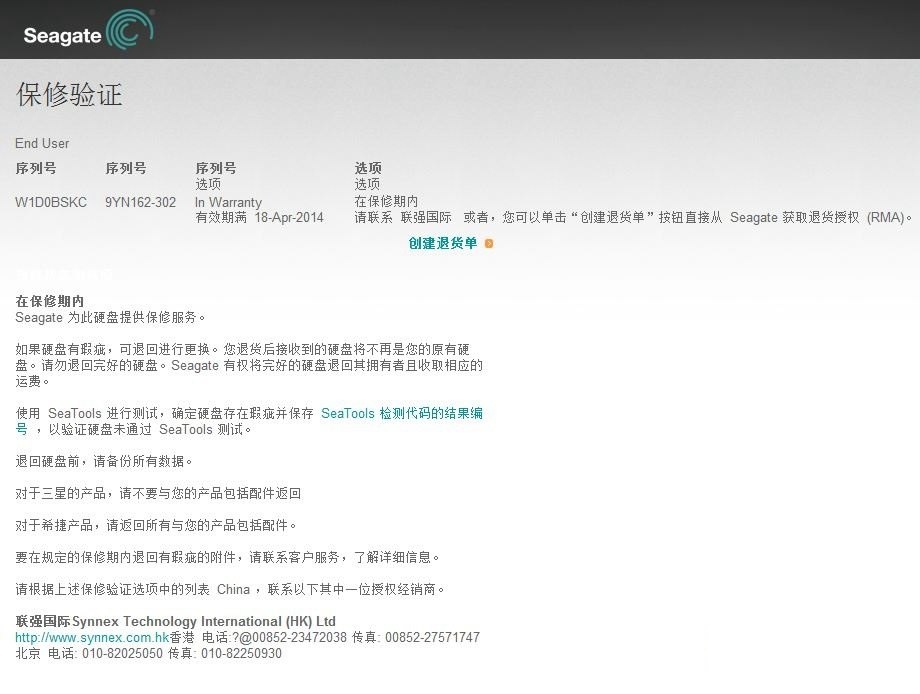
Task: Click the 选项 bold column header
Action: pyautogui.click(x=368, y=168)
